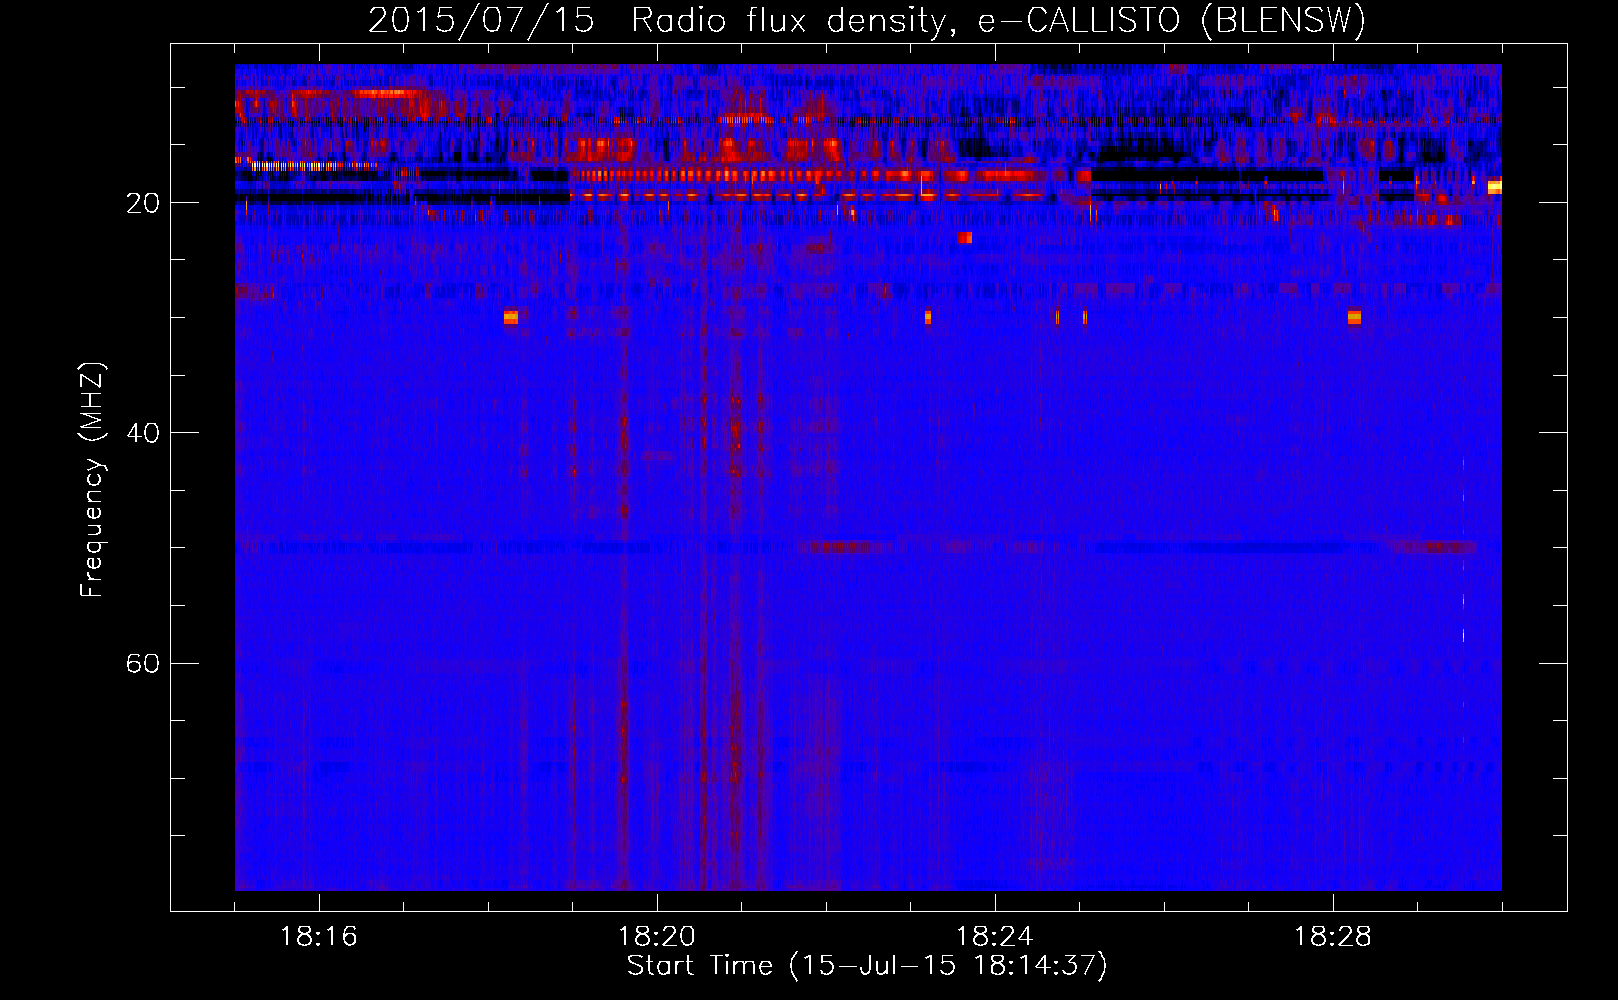This screenshot has width=1618, height=1000.
Task: Click the 'Frequency (MHZ)' axis label
Action: click(92, 480)
